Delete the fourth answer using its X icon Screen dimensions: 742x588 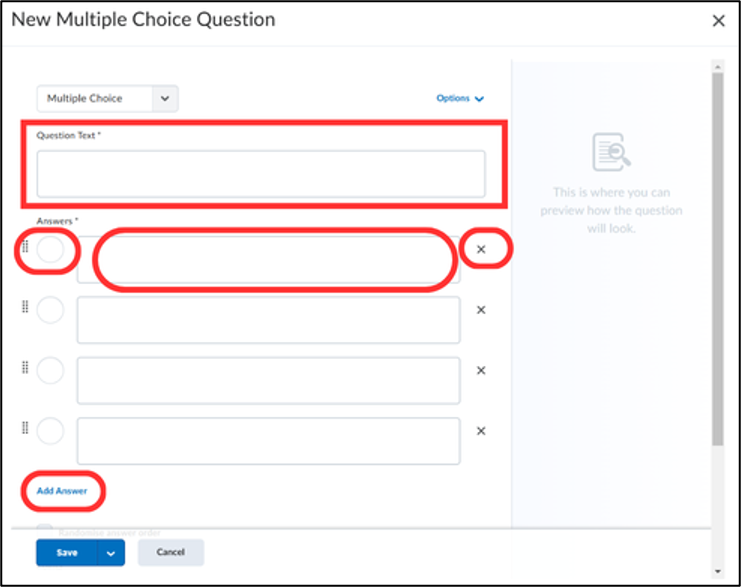pos(481,431)
